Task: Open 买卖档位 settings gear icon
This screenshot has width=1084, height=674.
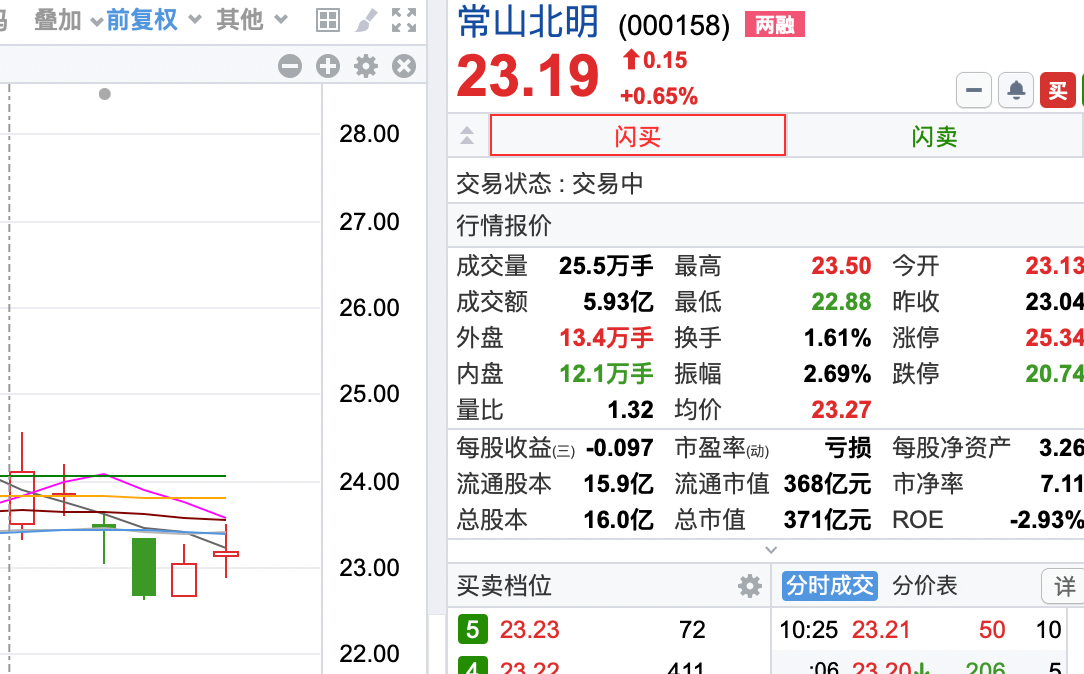Action: coord(749,586)
